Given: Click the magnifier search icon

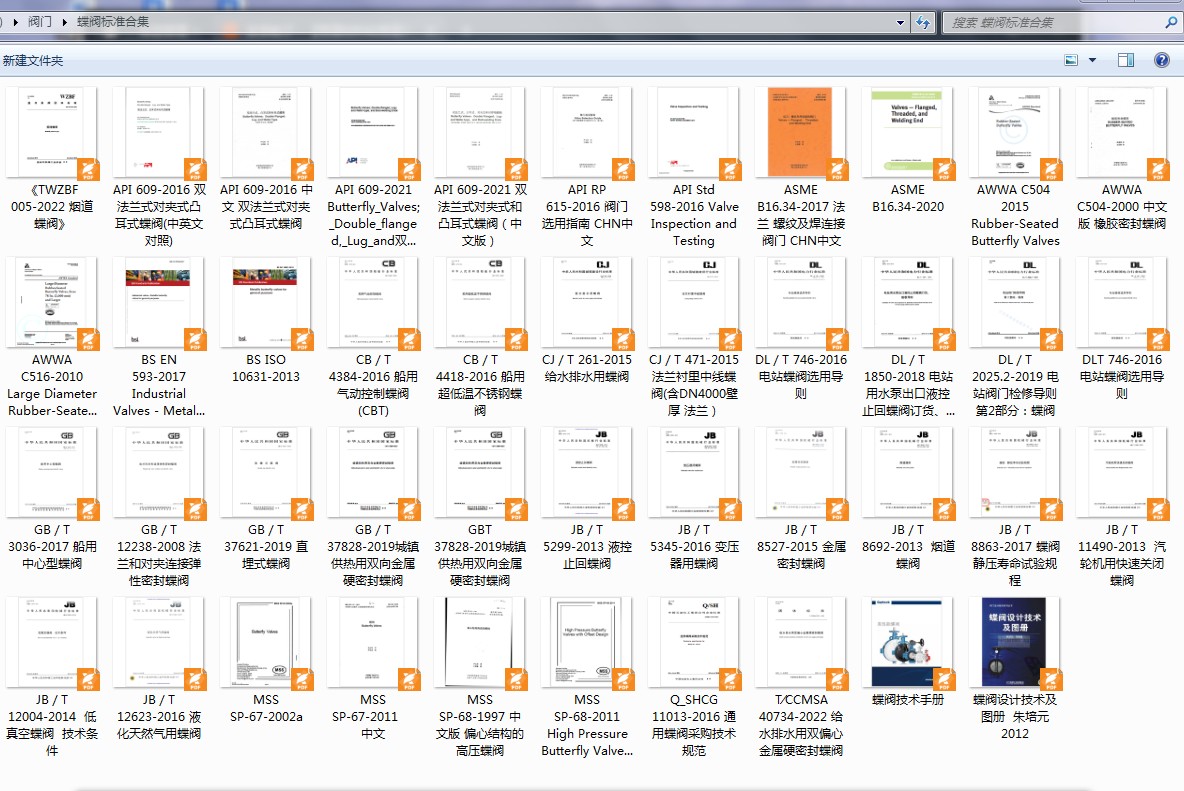Looking at the screenshot, I should click(x=1171, y=23).
